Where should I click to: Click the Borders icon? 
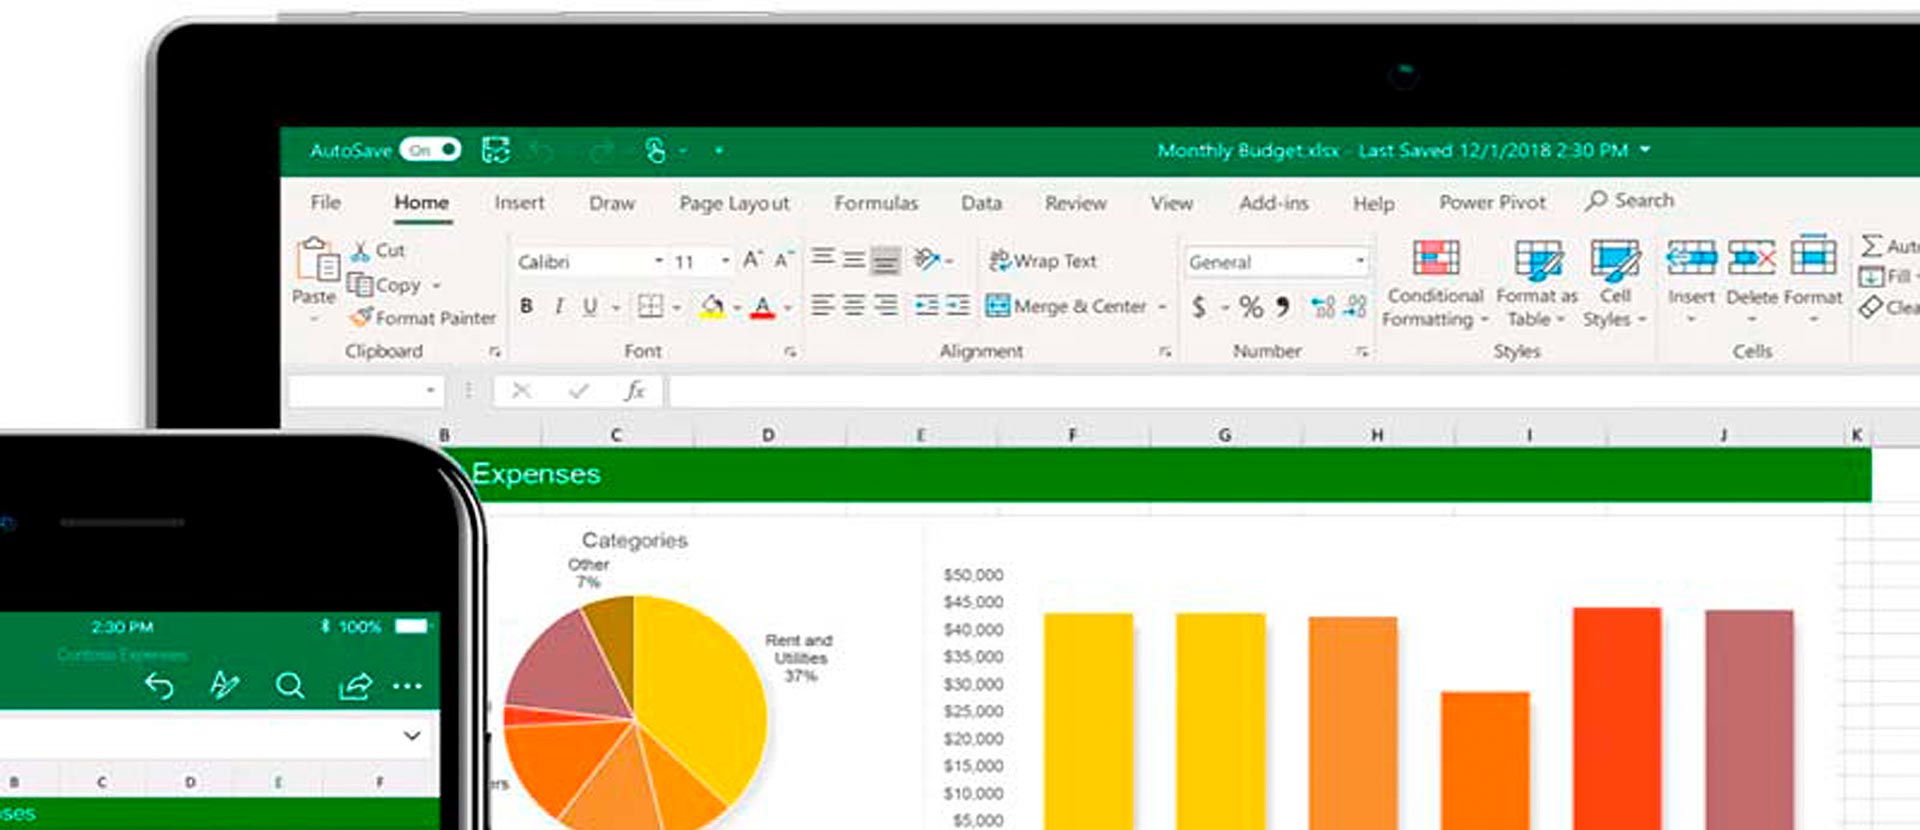pyautogui.click(x=650, y=306)
